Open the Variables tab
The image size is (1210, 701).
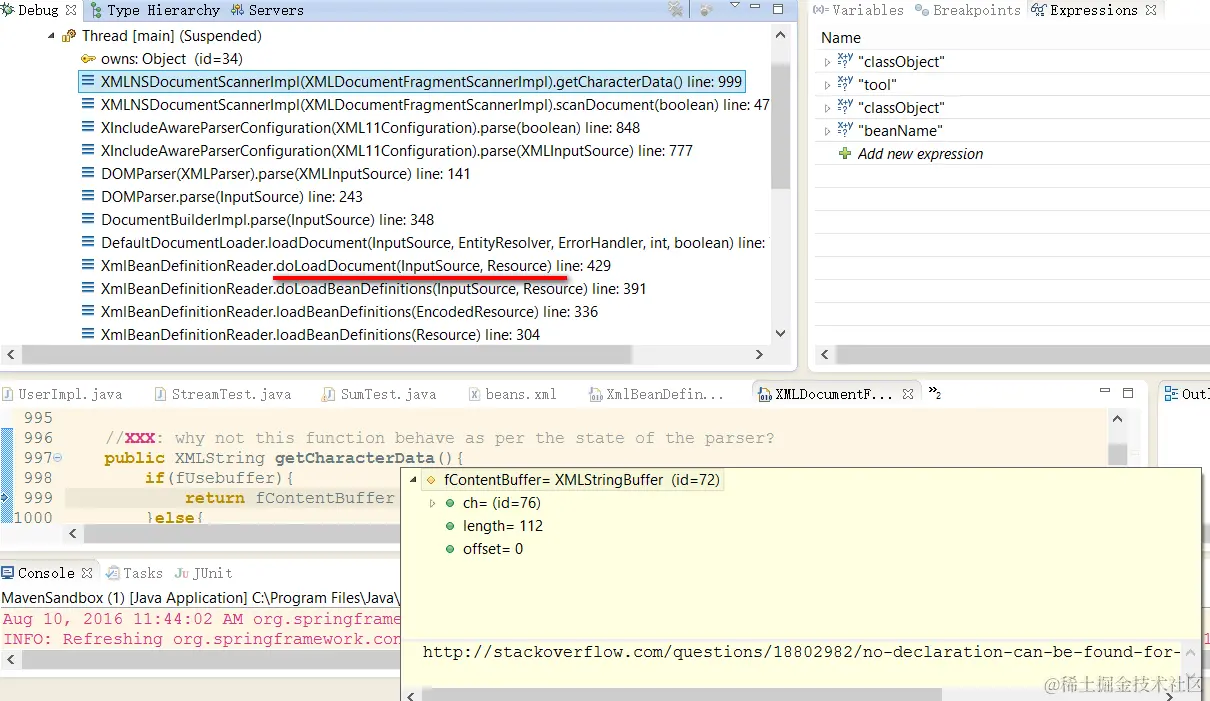[859, 10]
